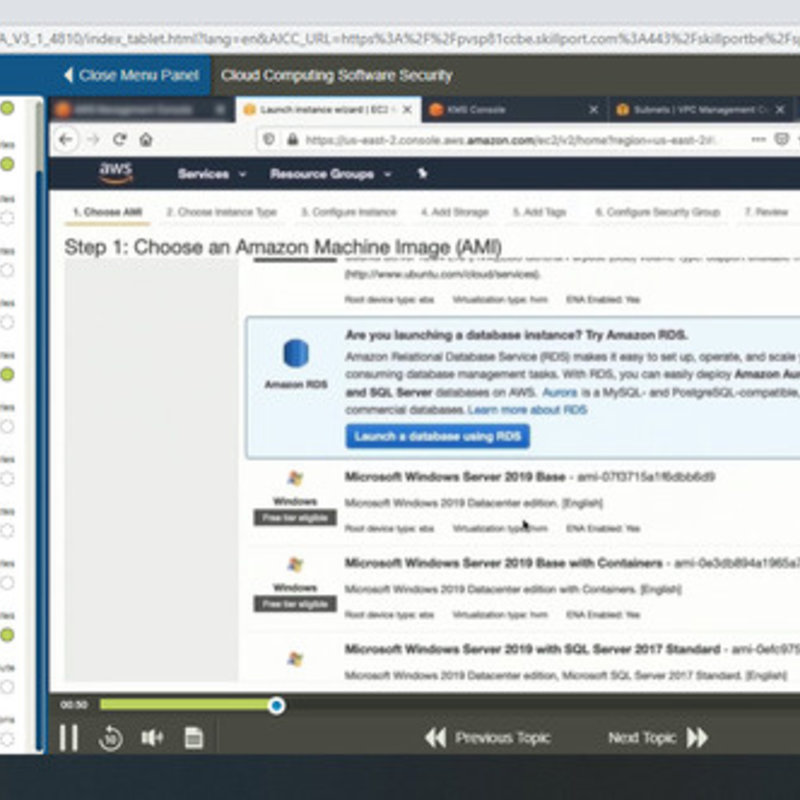Image resolution: width=800 pixels, height=800 pixels.
Task: Open the Resource Groups dropdown
Action: click(x=330, y=174)
